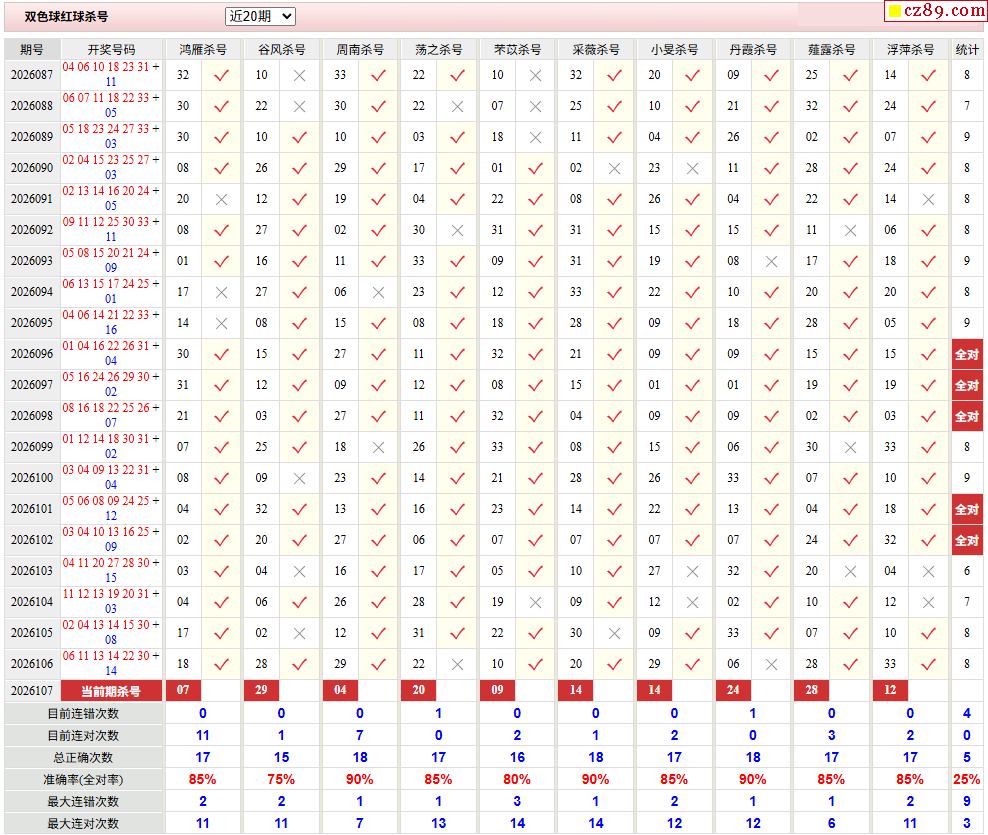Click the gray cross for 丹霞杀号 in row 2026093

771,262
